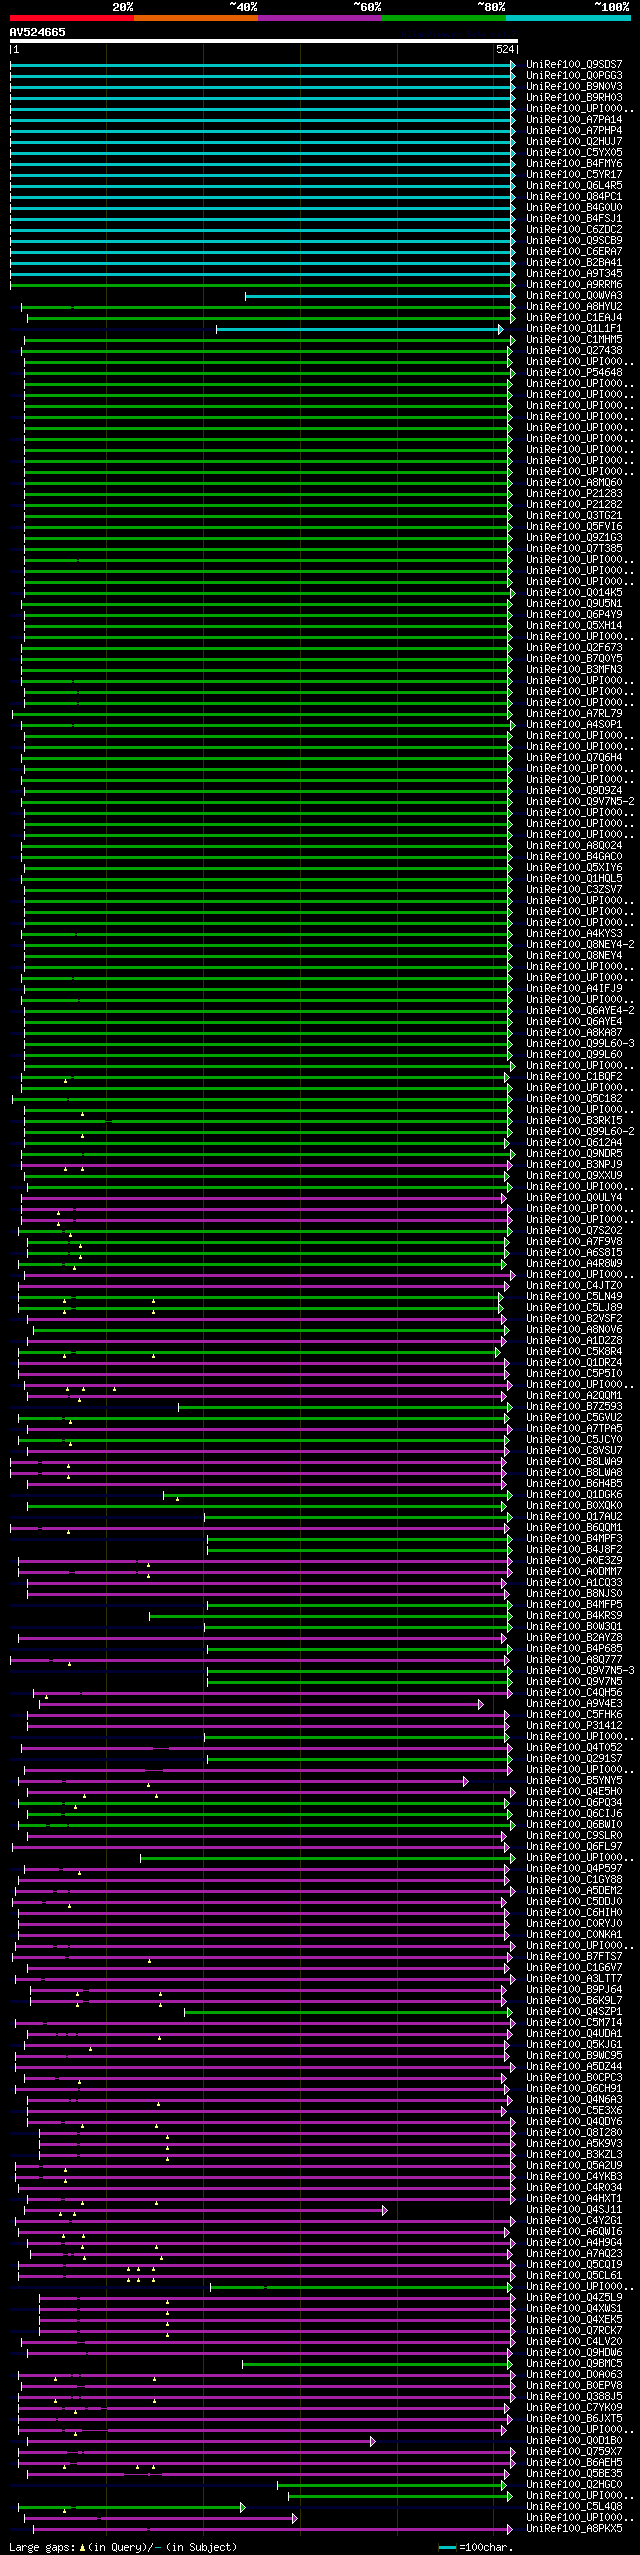The height and width of the screenshot is (2555, 640).
Task: Select label UniRef100_A5DEM2
Action: pos(574,1891)
